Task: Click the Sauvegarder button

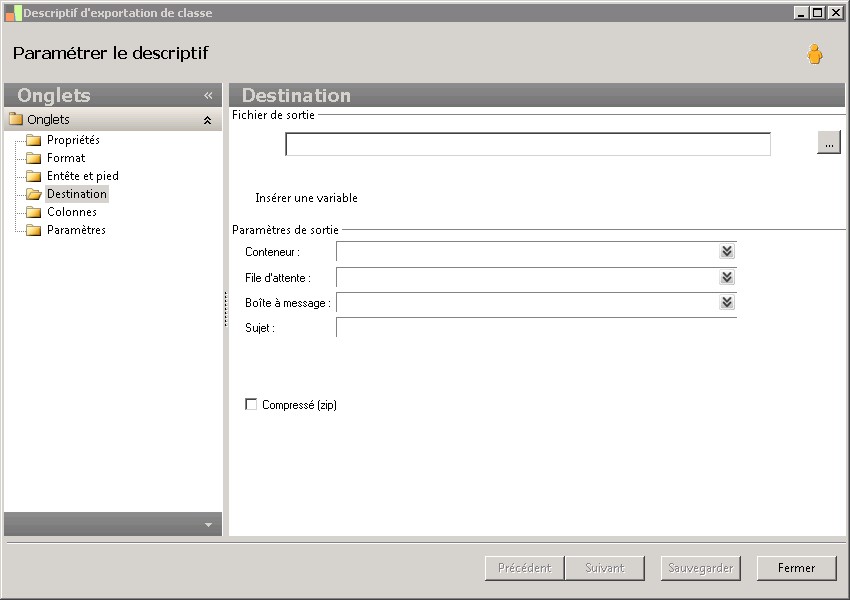Action: tap(700, 568)
